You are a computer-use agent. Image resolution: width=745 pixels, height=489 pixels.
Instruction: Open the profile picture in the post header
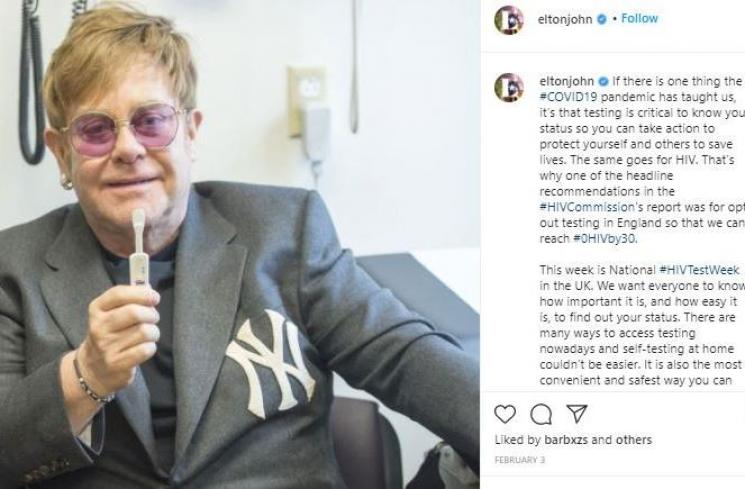pyautogui.click(x=509, y=19)
